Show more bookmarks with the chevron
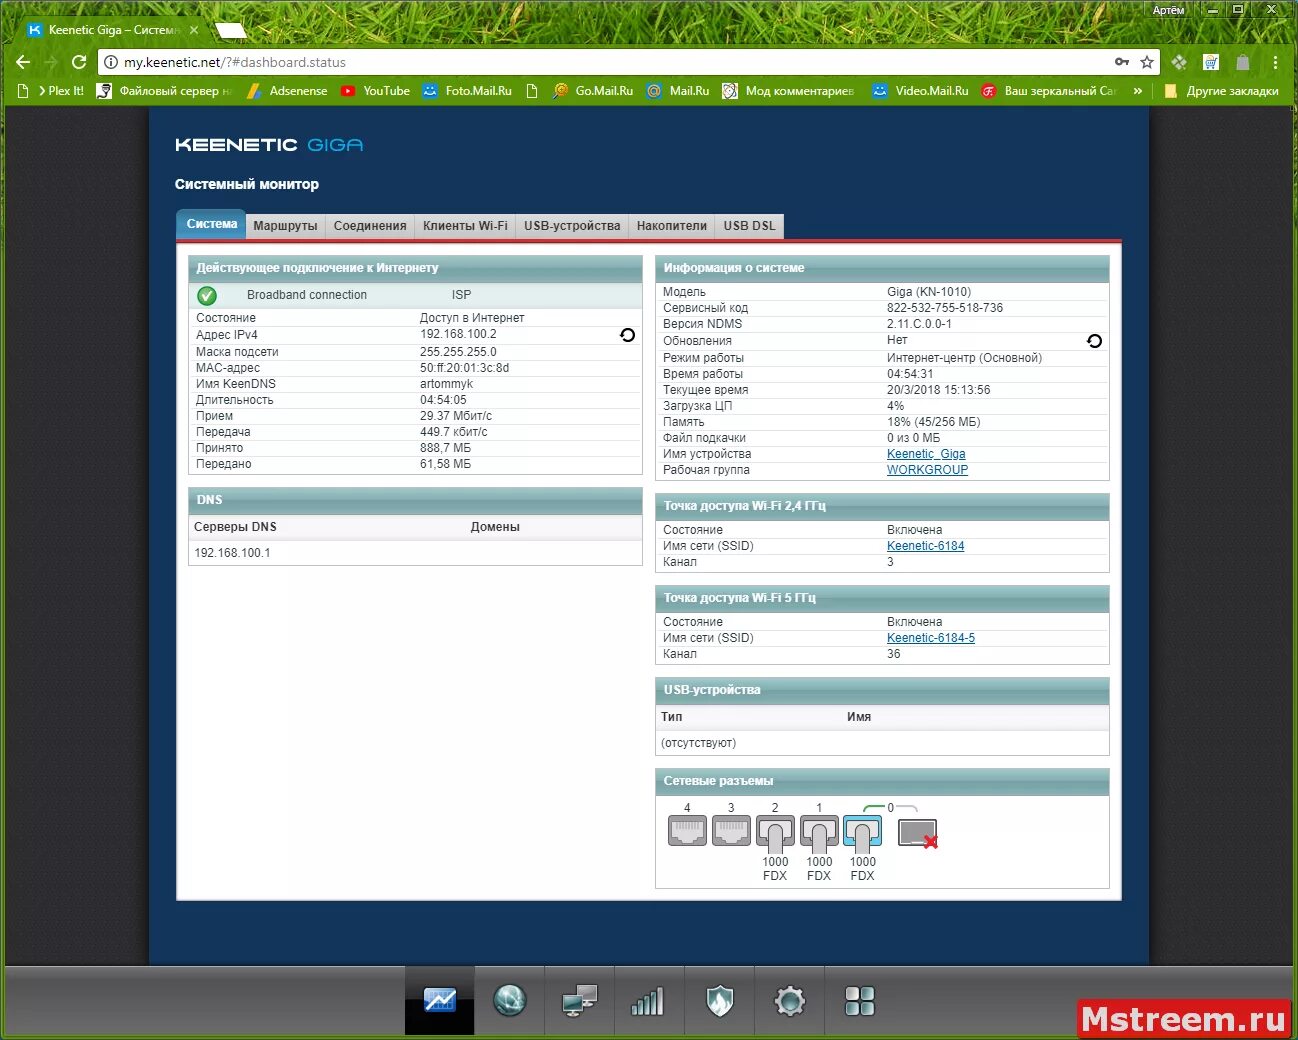 1138,91
